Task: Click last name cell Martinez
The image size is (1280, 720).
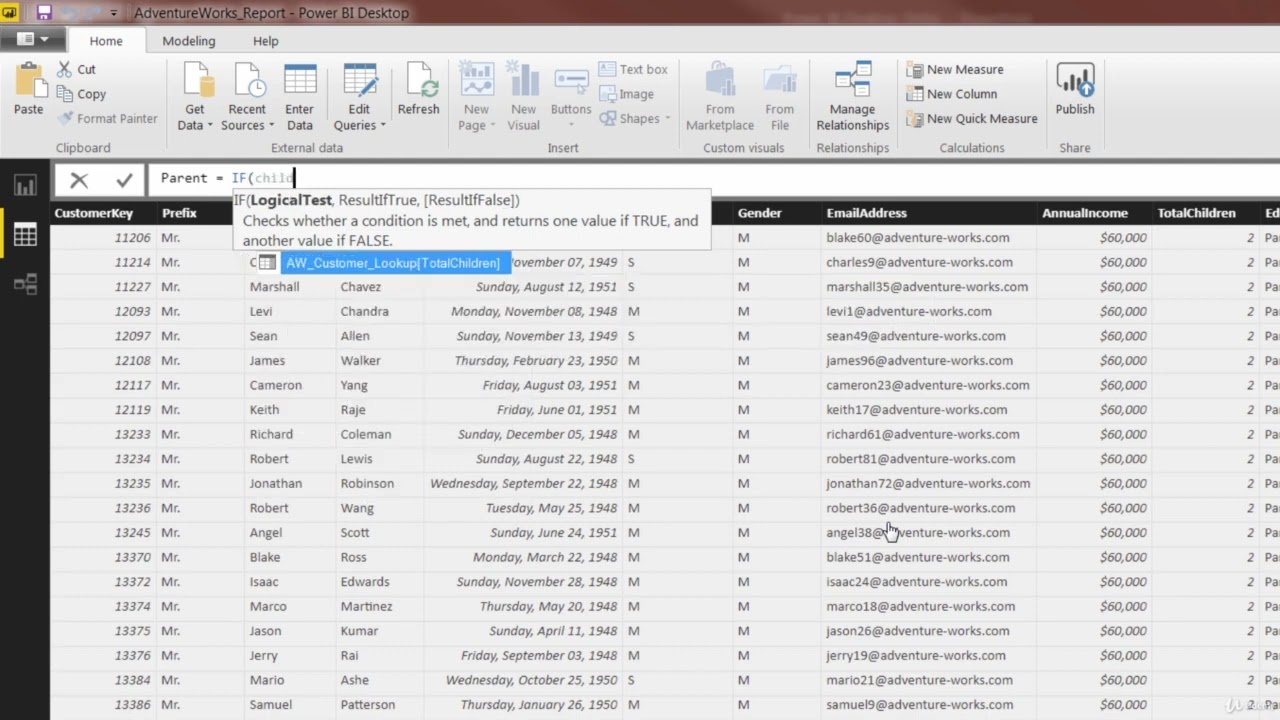Action: [x=380, y=606]
